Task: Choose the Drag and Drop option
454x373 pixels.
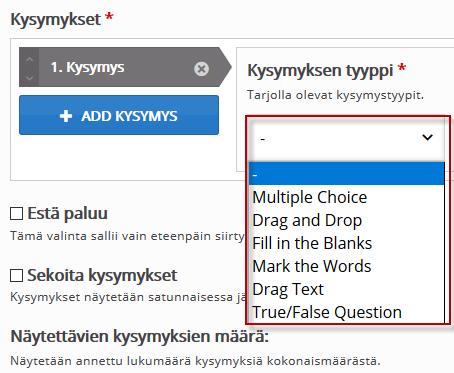Action: pos(347,220)
